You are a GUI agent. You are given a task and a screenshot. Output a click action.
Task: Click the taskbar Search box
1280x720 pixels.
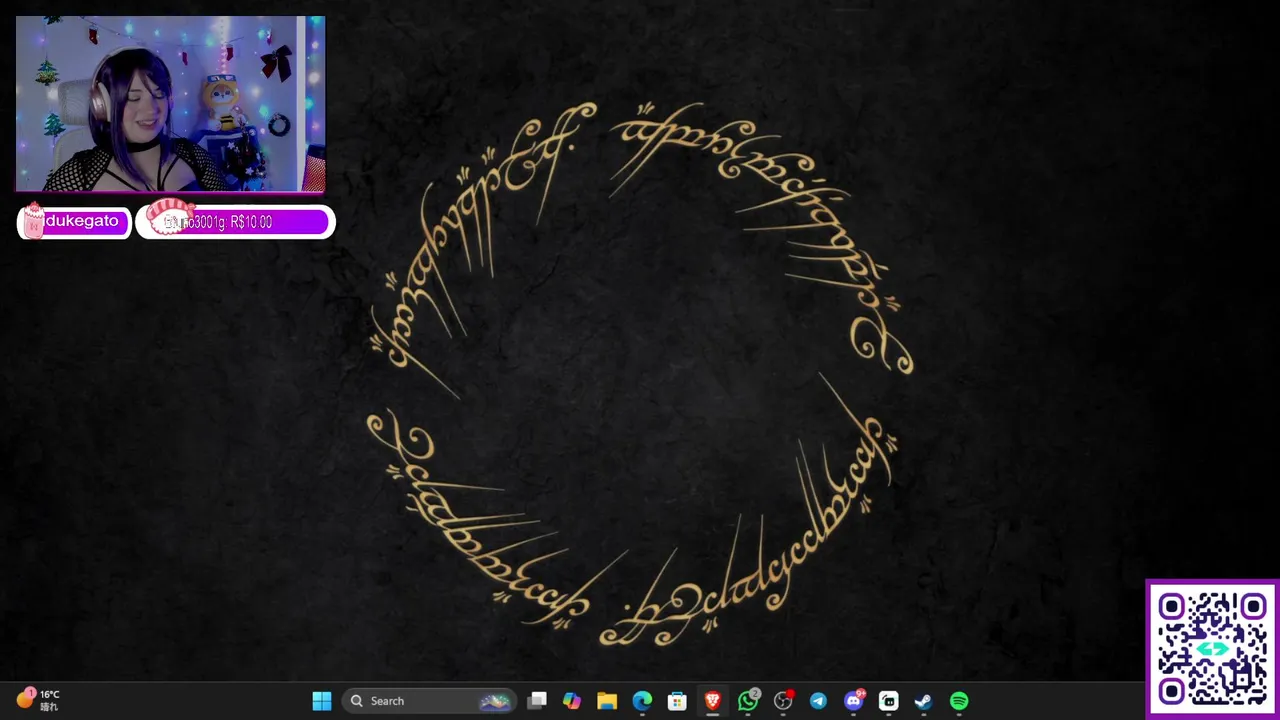coord(429,701)
